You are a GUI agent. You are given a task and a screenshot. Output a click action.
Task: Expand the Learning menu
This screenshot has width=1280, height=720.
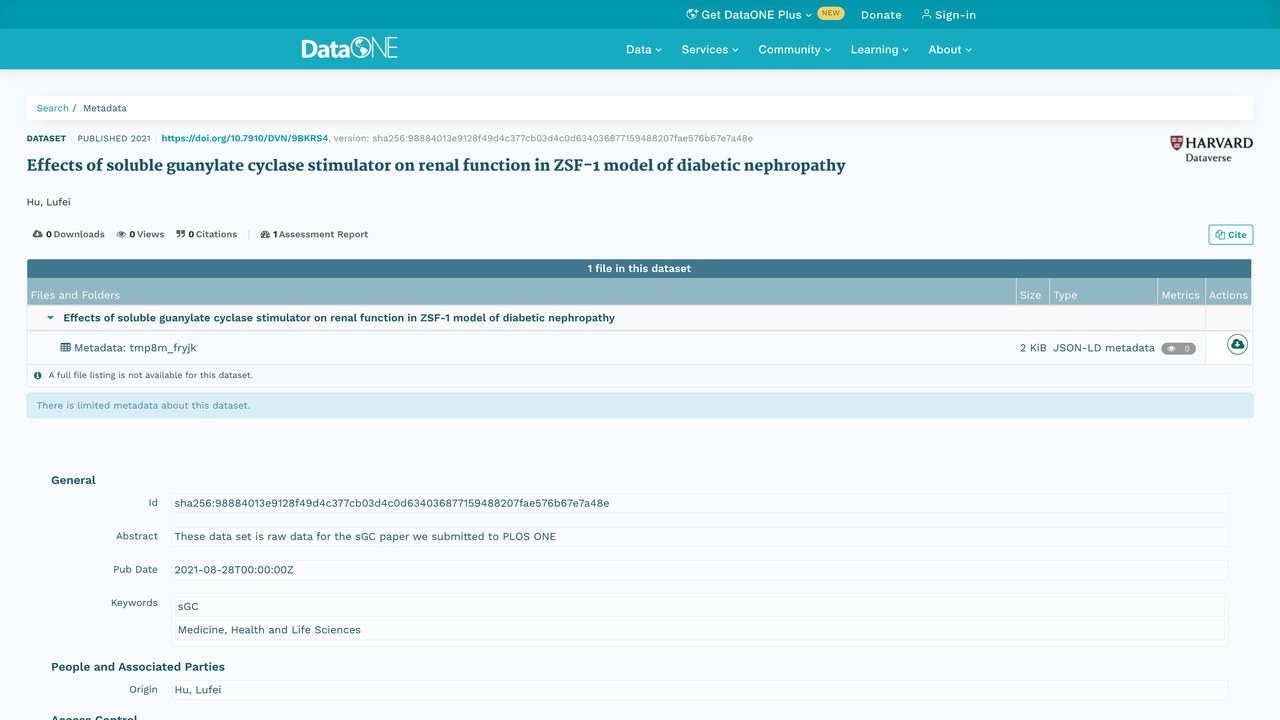pos(880,49)
